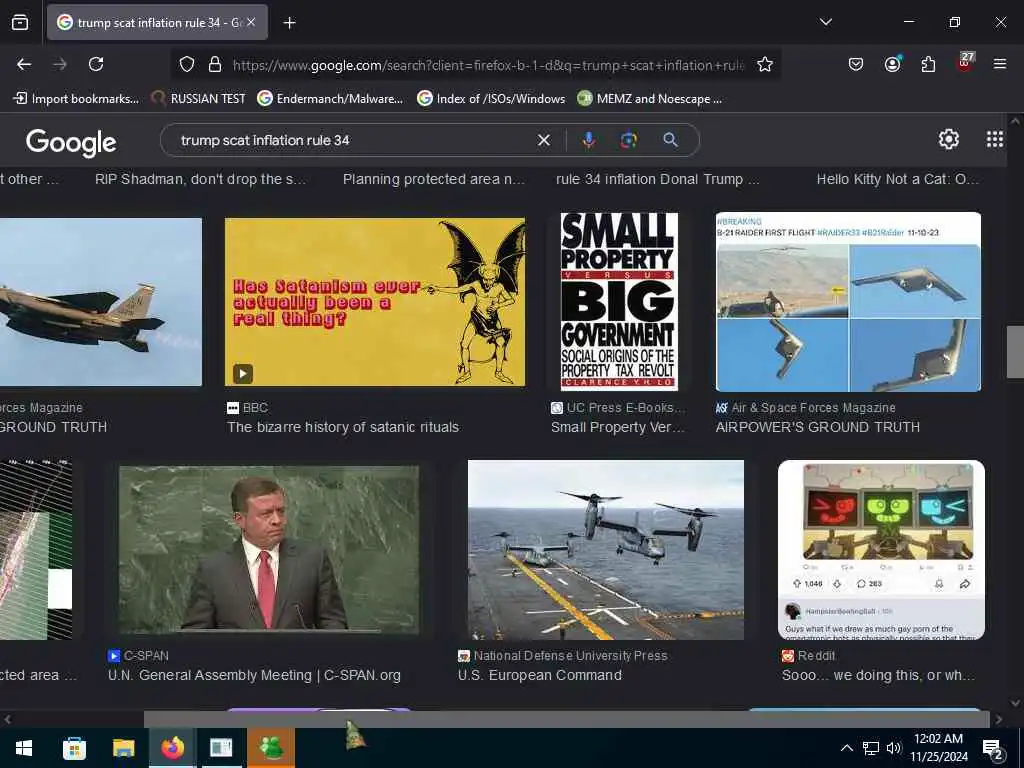The image size is (1024, 768).
Task: Open the extension with badge 27
Action: coord(965,63)
